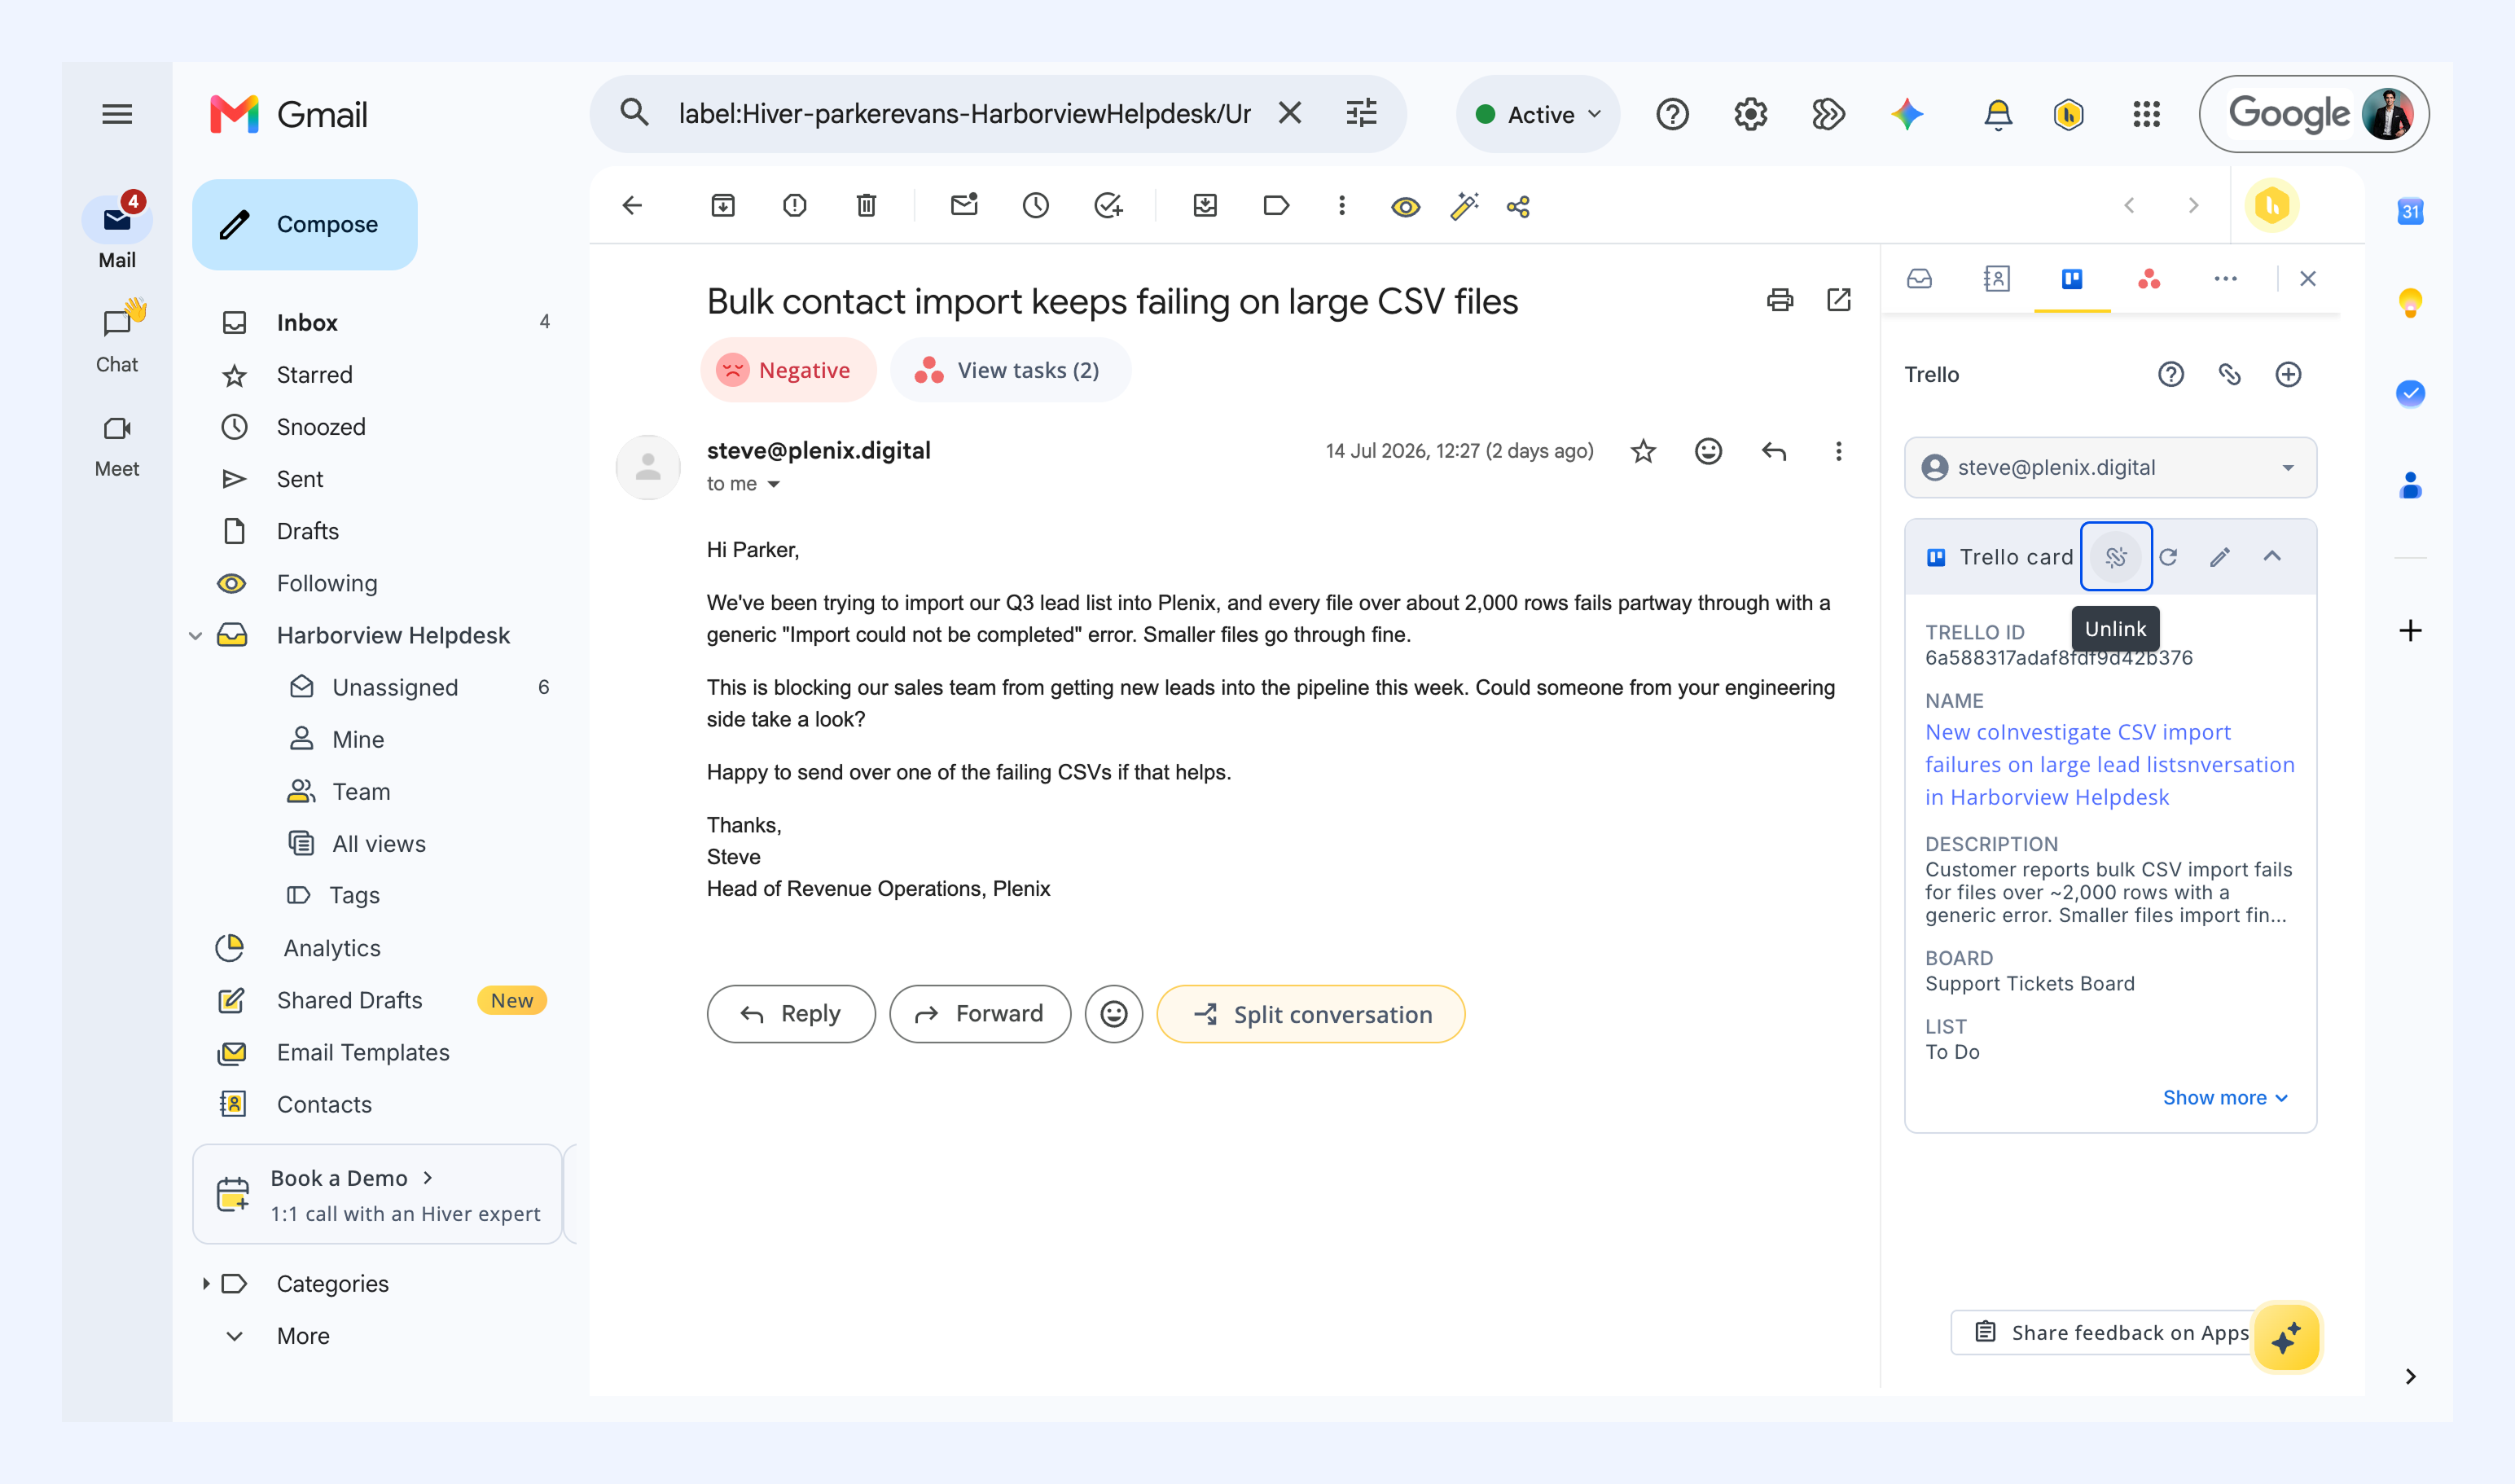The height and width of the screenshot is (1484, 2515).
Task: Click the Split conversation button
Action: coord(1311,1014)
